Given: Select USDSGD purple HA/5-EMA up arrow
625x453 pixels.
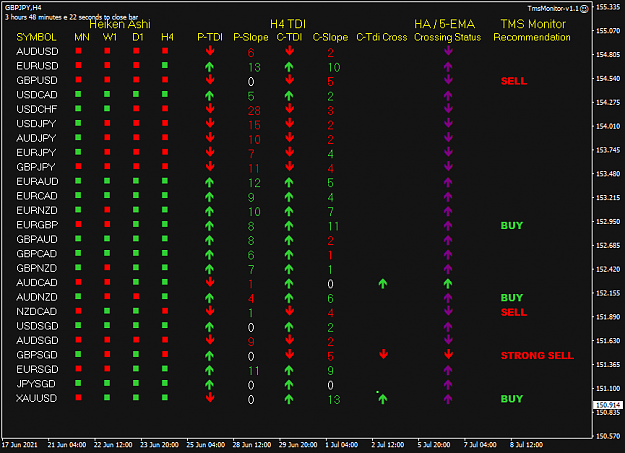Looking at the screenshot, I should (x=448, y=327).
